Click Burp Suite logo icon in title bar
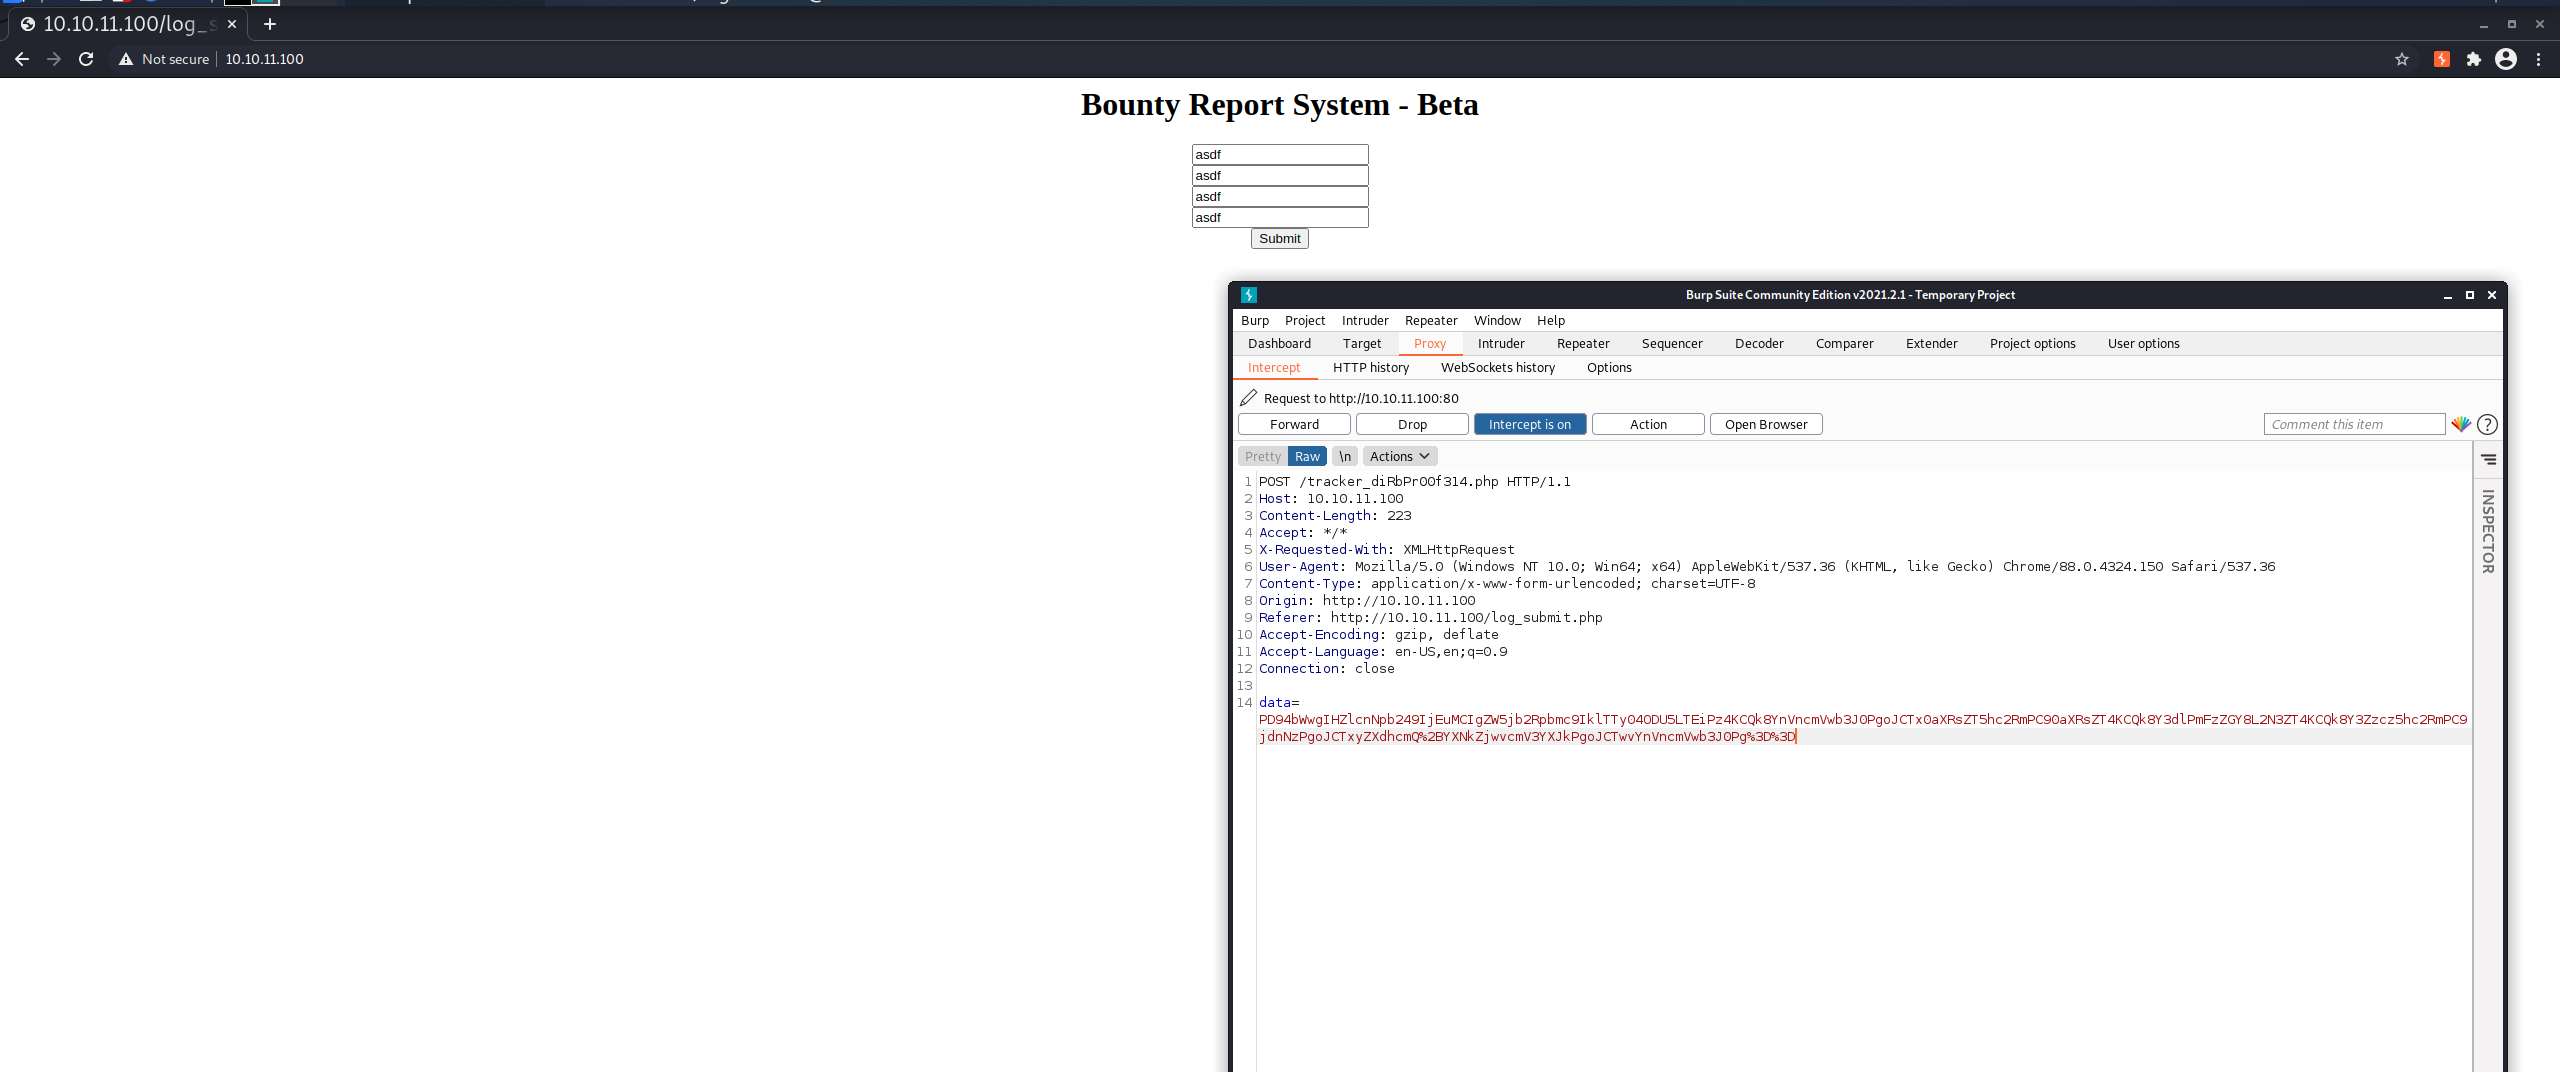 [x=1249, y=295]
